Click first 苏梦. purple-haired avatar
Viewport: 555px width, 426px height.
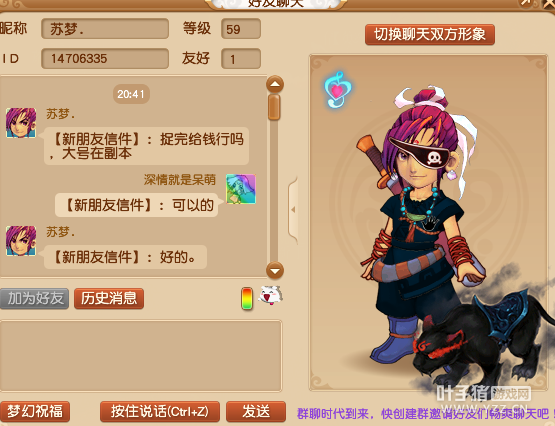click(x=21, y=123)
